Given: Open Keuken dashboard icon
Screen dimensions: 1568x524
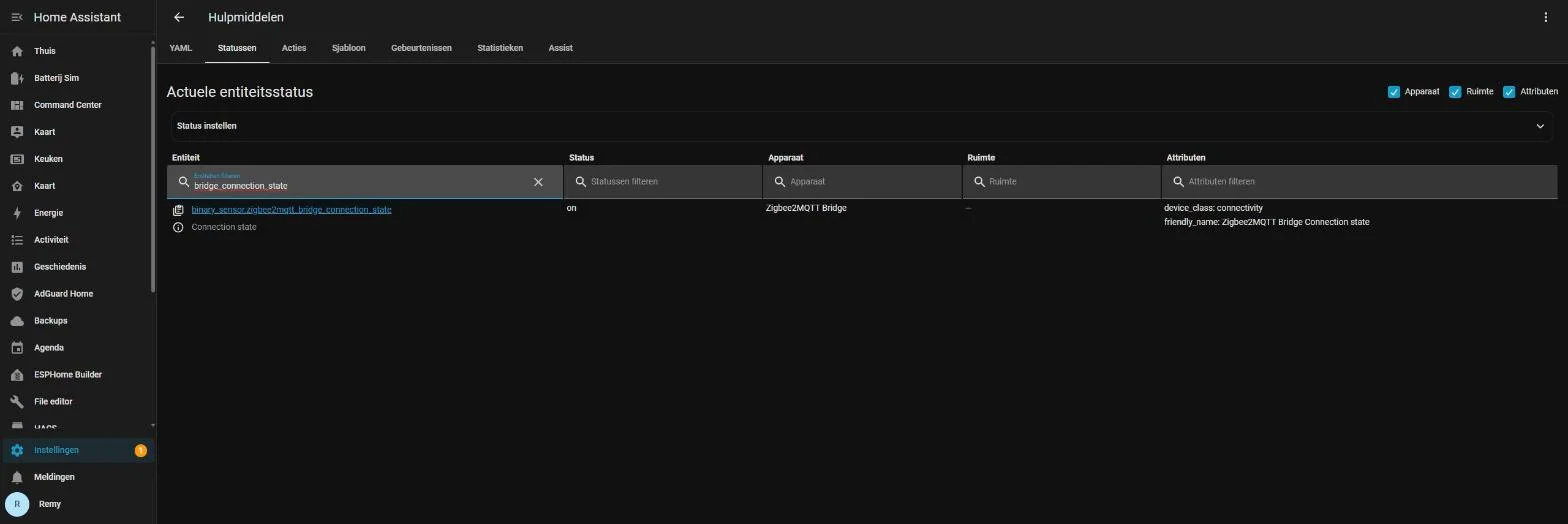Looking at the screenshot, I should point(17,159).
